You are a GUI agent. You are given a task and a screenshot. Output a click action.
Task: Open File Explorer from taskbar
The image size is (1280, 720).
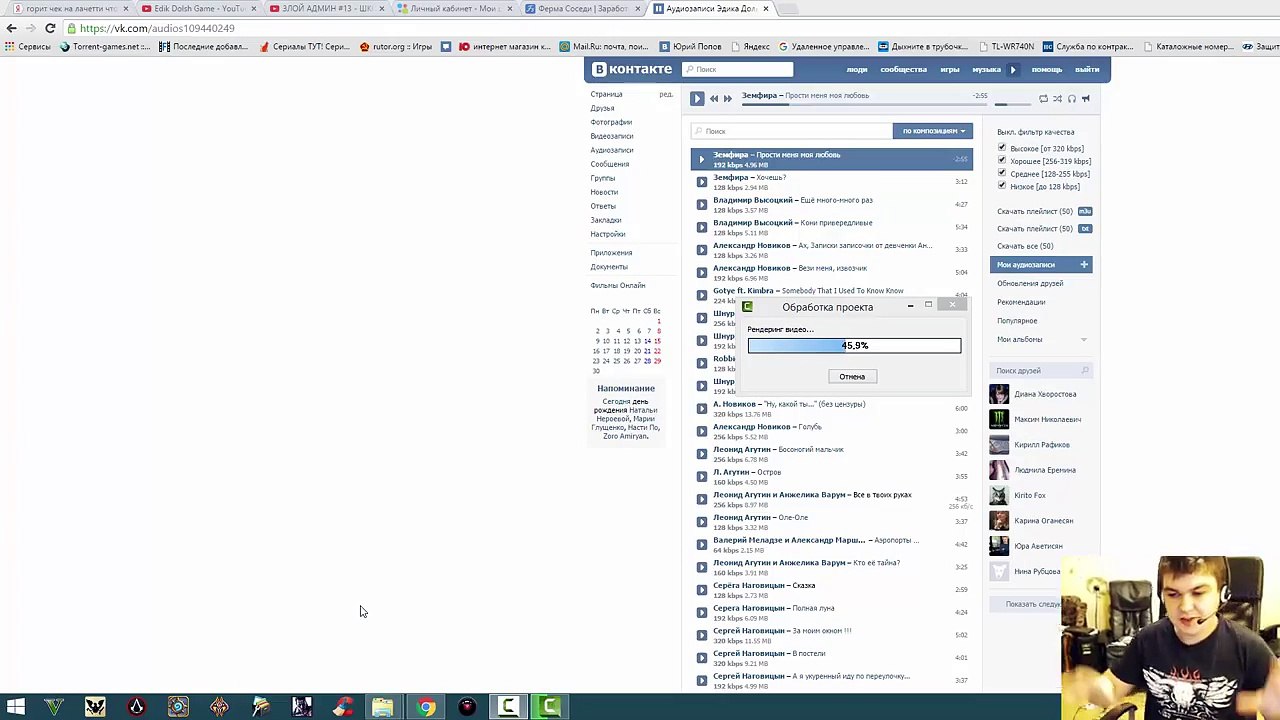(x=383, y=707)
